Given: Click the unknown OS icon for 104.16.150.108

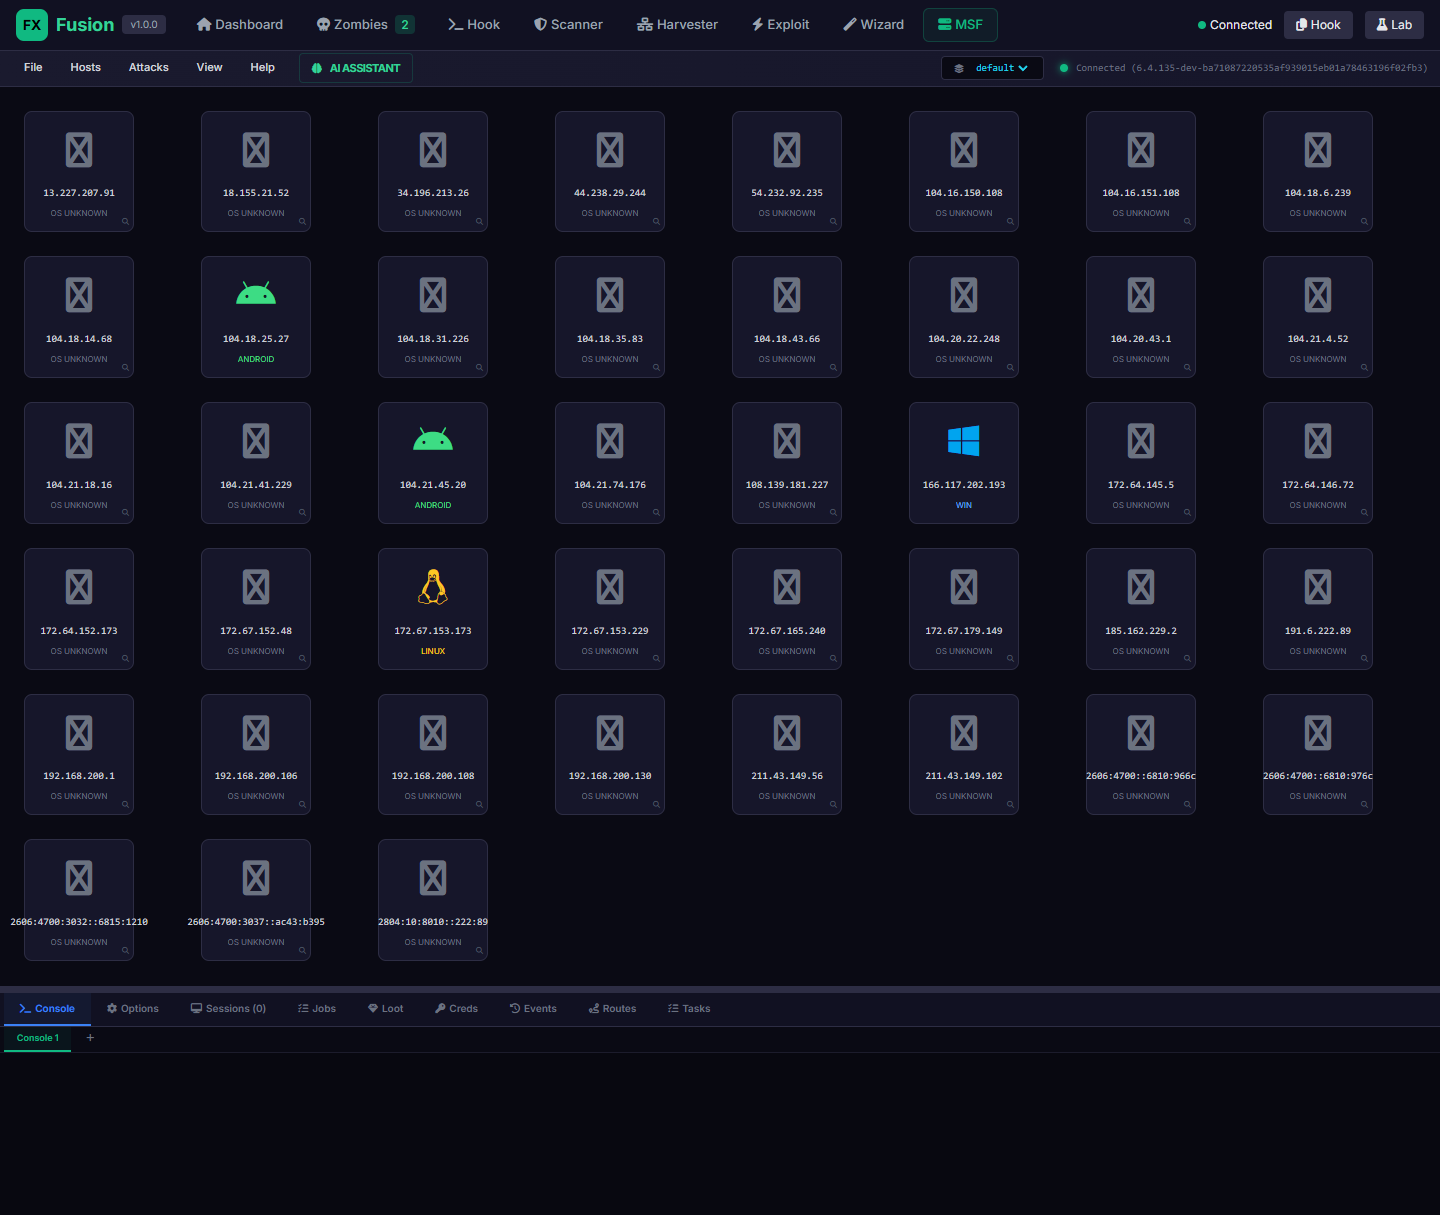Looking at the screenshot, I should pos(964,150).
